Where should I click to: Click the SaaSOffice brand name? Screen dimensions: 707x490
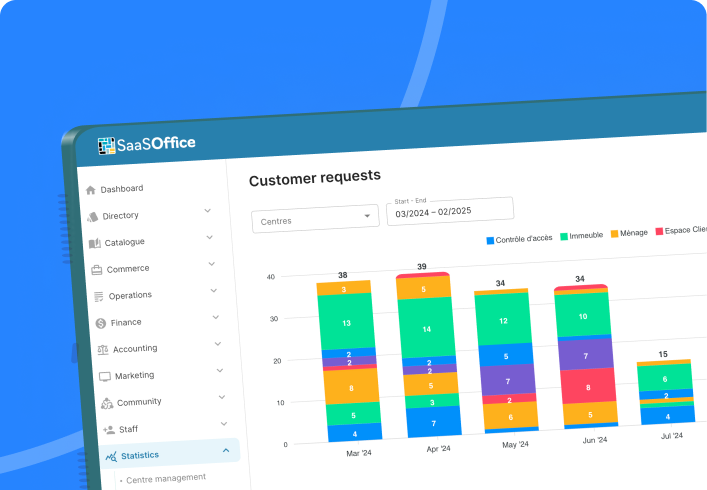point(156,144)
